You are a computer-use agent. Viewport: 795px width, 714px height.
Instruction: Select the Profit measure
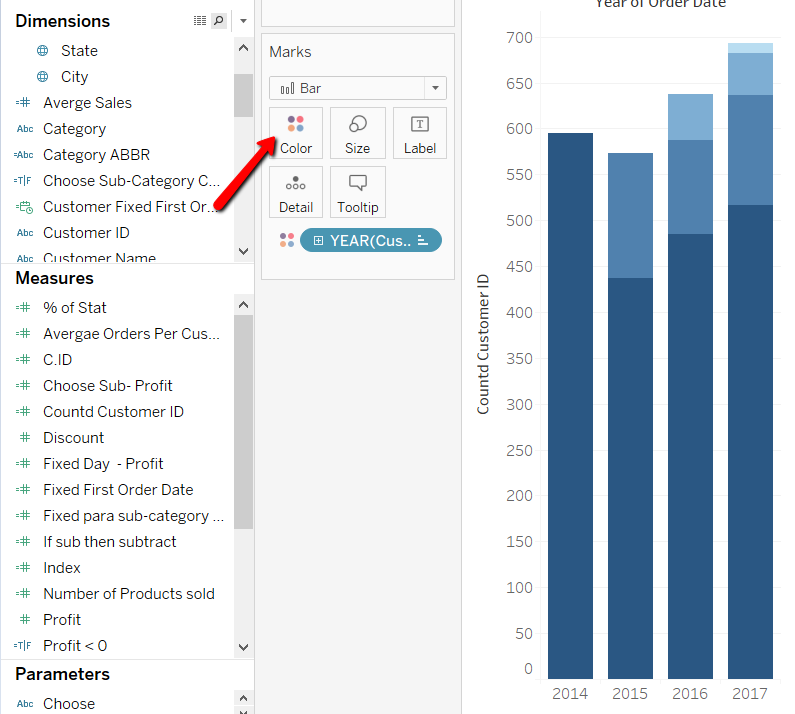click(62, 620)
